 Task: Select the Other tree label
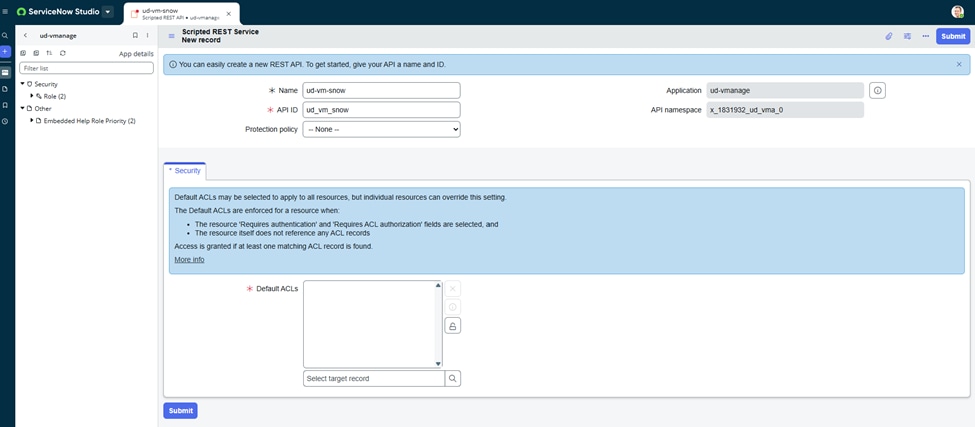tap(43, 109)
